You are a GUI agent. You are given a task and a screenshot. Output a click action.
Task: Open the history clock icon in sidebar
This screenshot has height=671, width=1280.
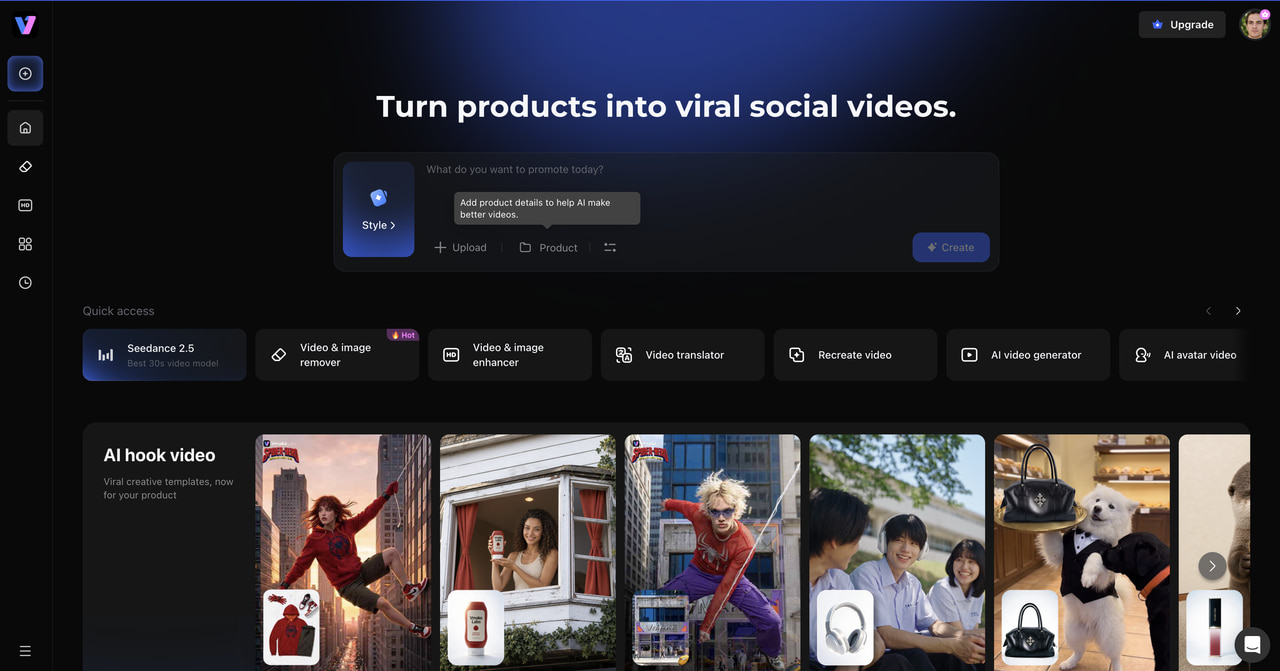25,283
